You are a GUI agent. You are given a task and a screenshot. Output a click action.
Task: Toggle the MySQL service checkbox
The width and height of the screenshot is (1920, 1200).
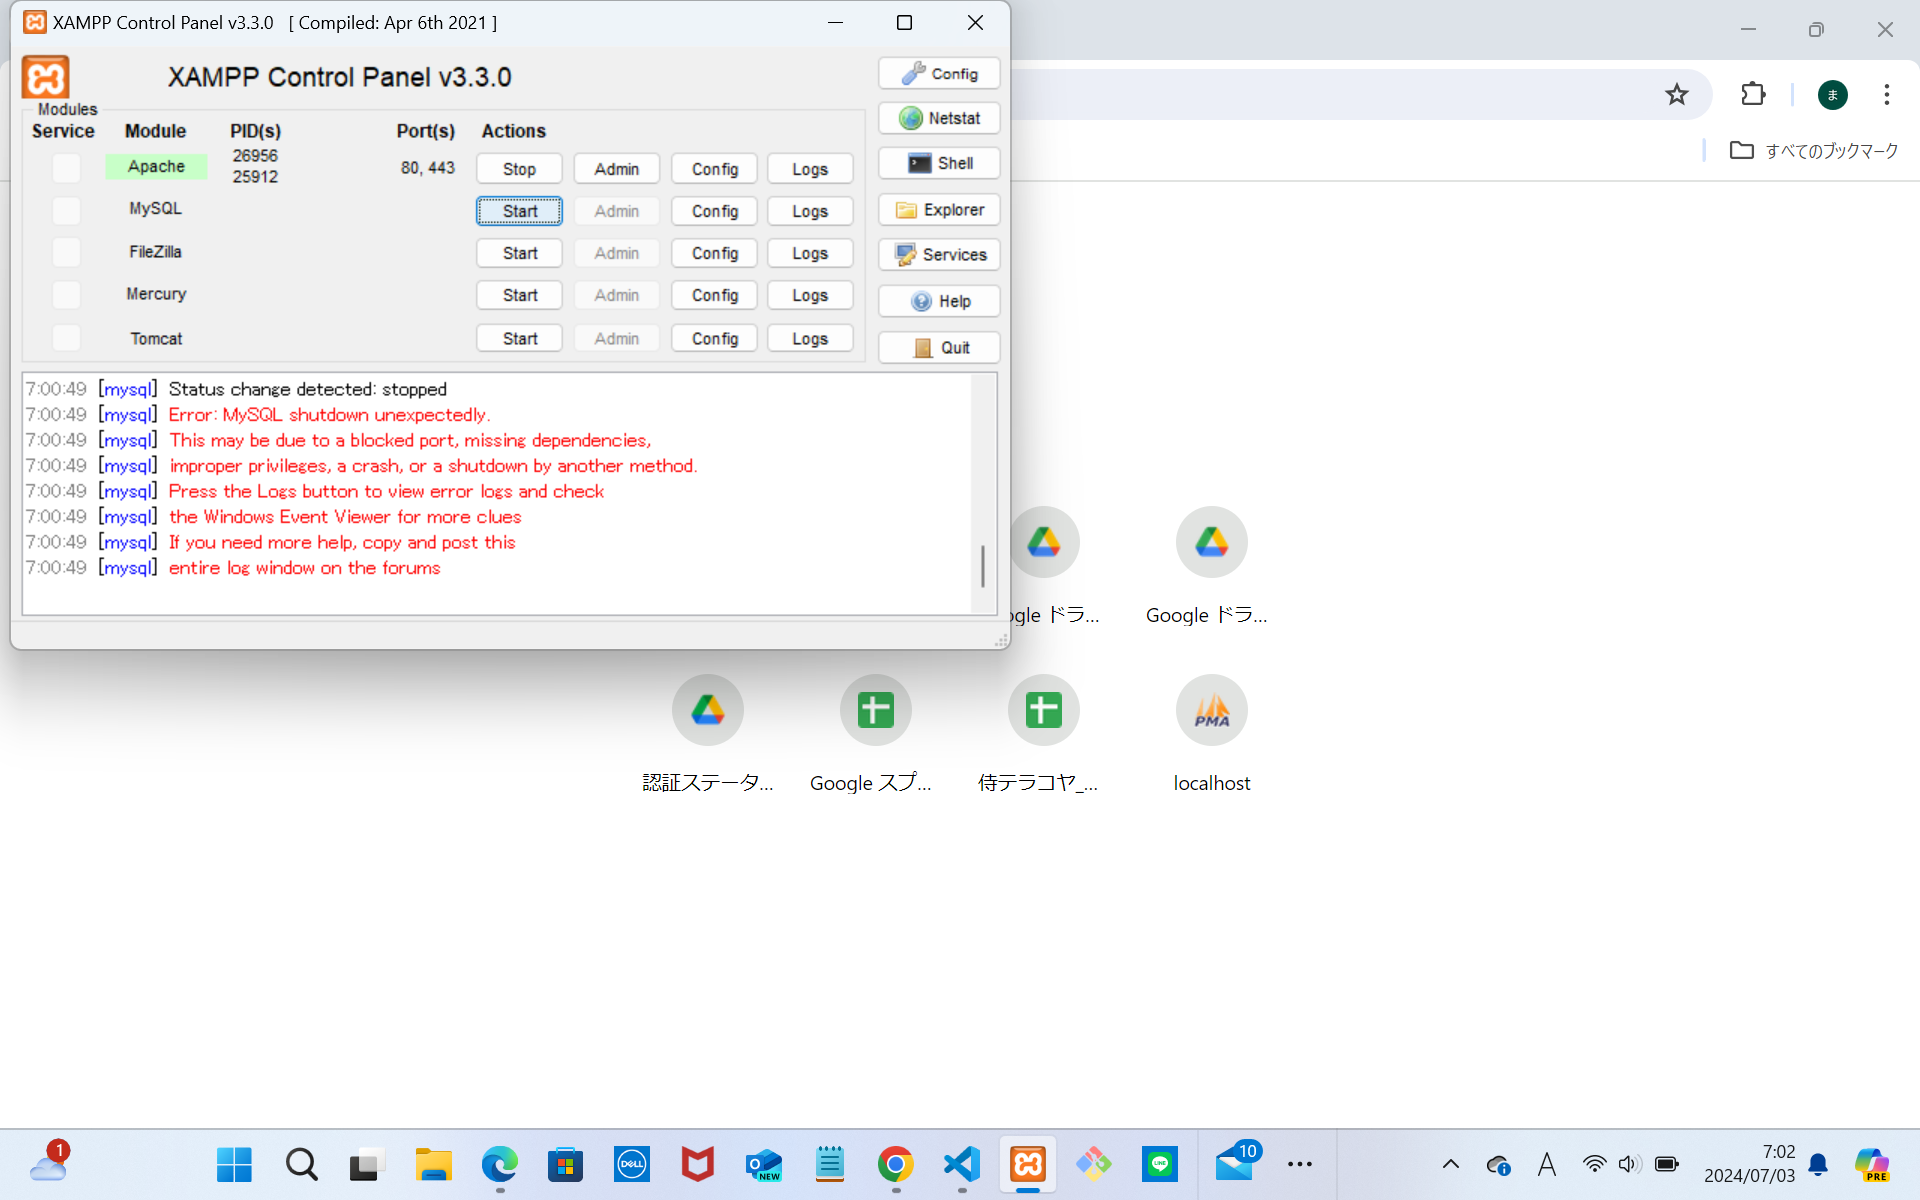click(66, 210)
